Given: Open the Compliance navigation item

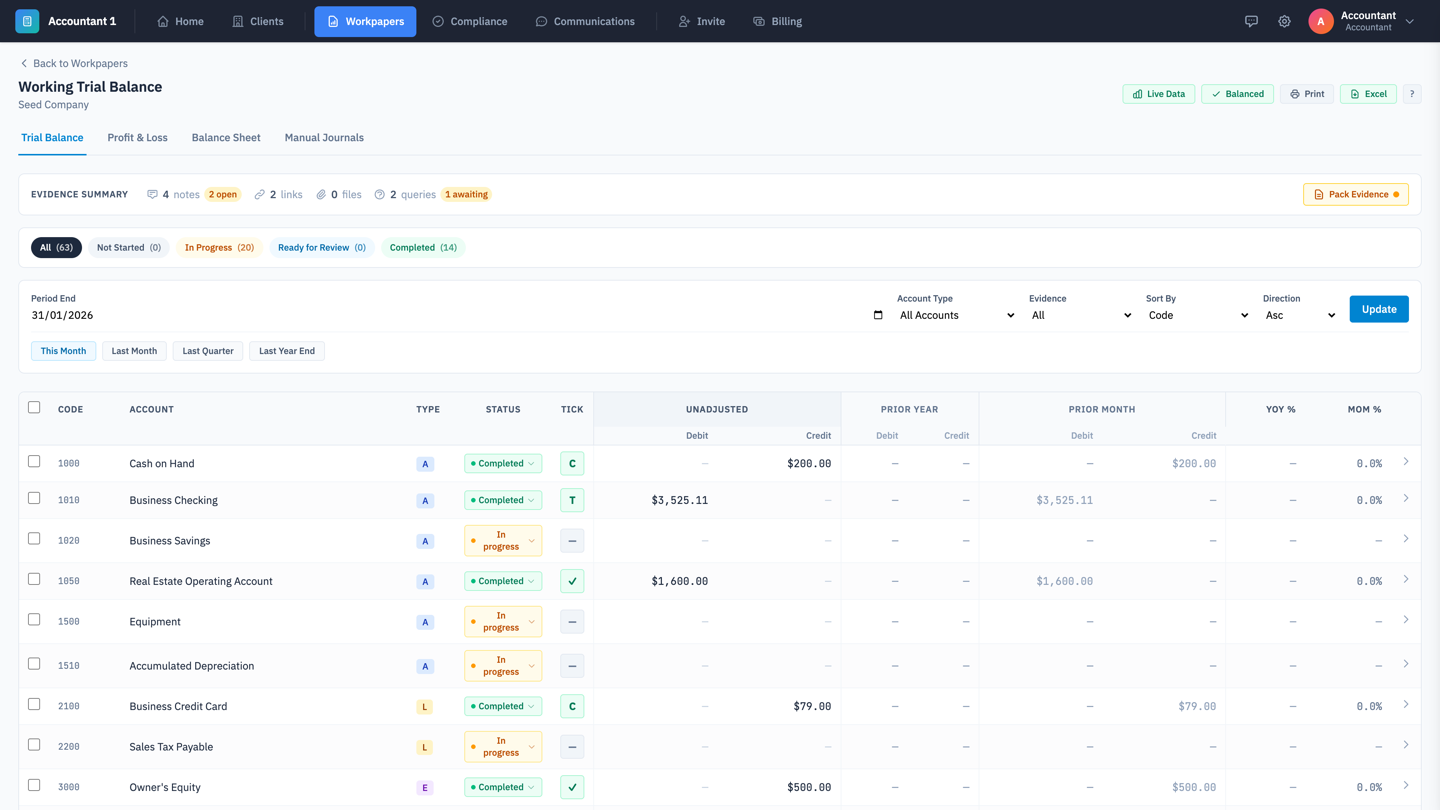Looking at the screenshot, I should (470, 21).
